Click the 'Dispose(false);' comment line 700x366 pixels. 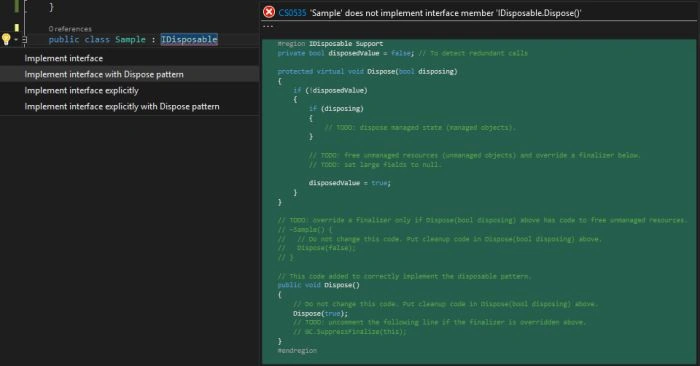[317, 248]
